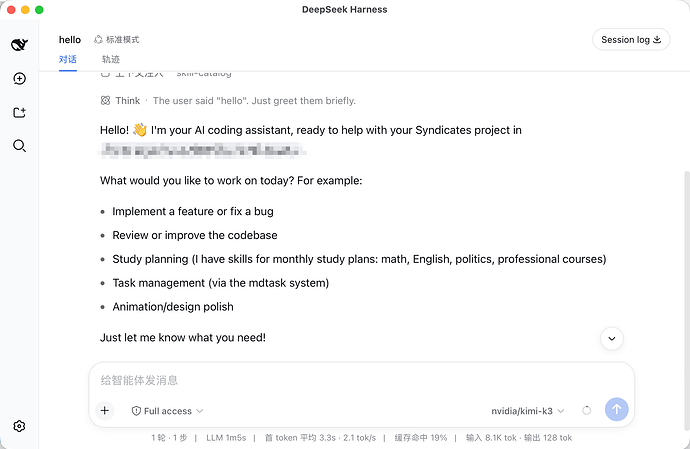Jump to bottom with chevron-down button
This screenshot has height=449, width=690.
tap(612, 339)
